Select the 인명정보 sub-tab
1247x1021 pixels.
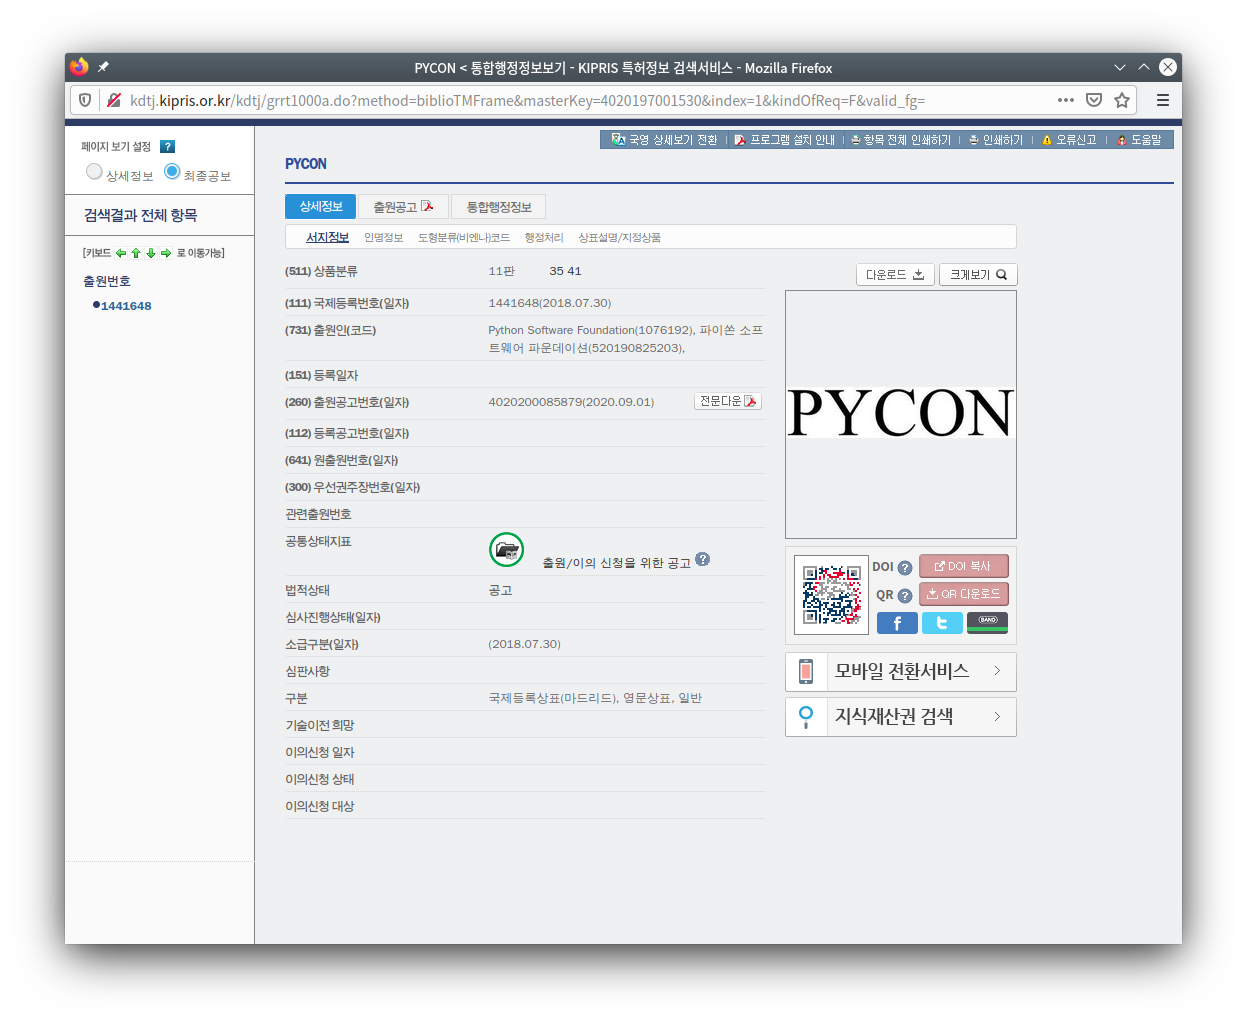click(383, 238)
